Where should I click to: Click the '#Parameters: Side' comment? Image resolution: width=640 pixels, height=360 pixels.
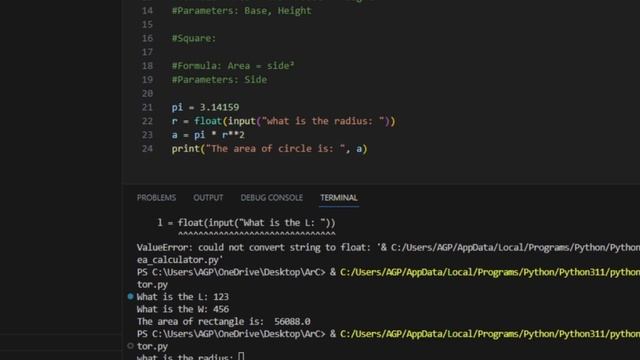pos(220,80)
